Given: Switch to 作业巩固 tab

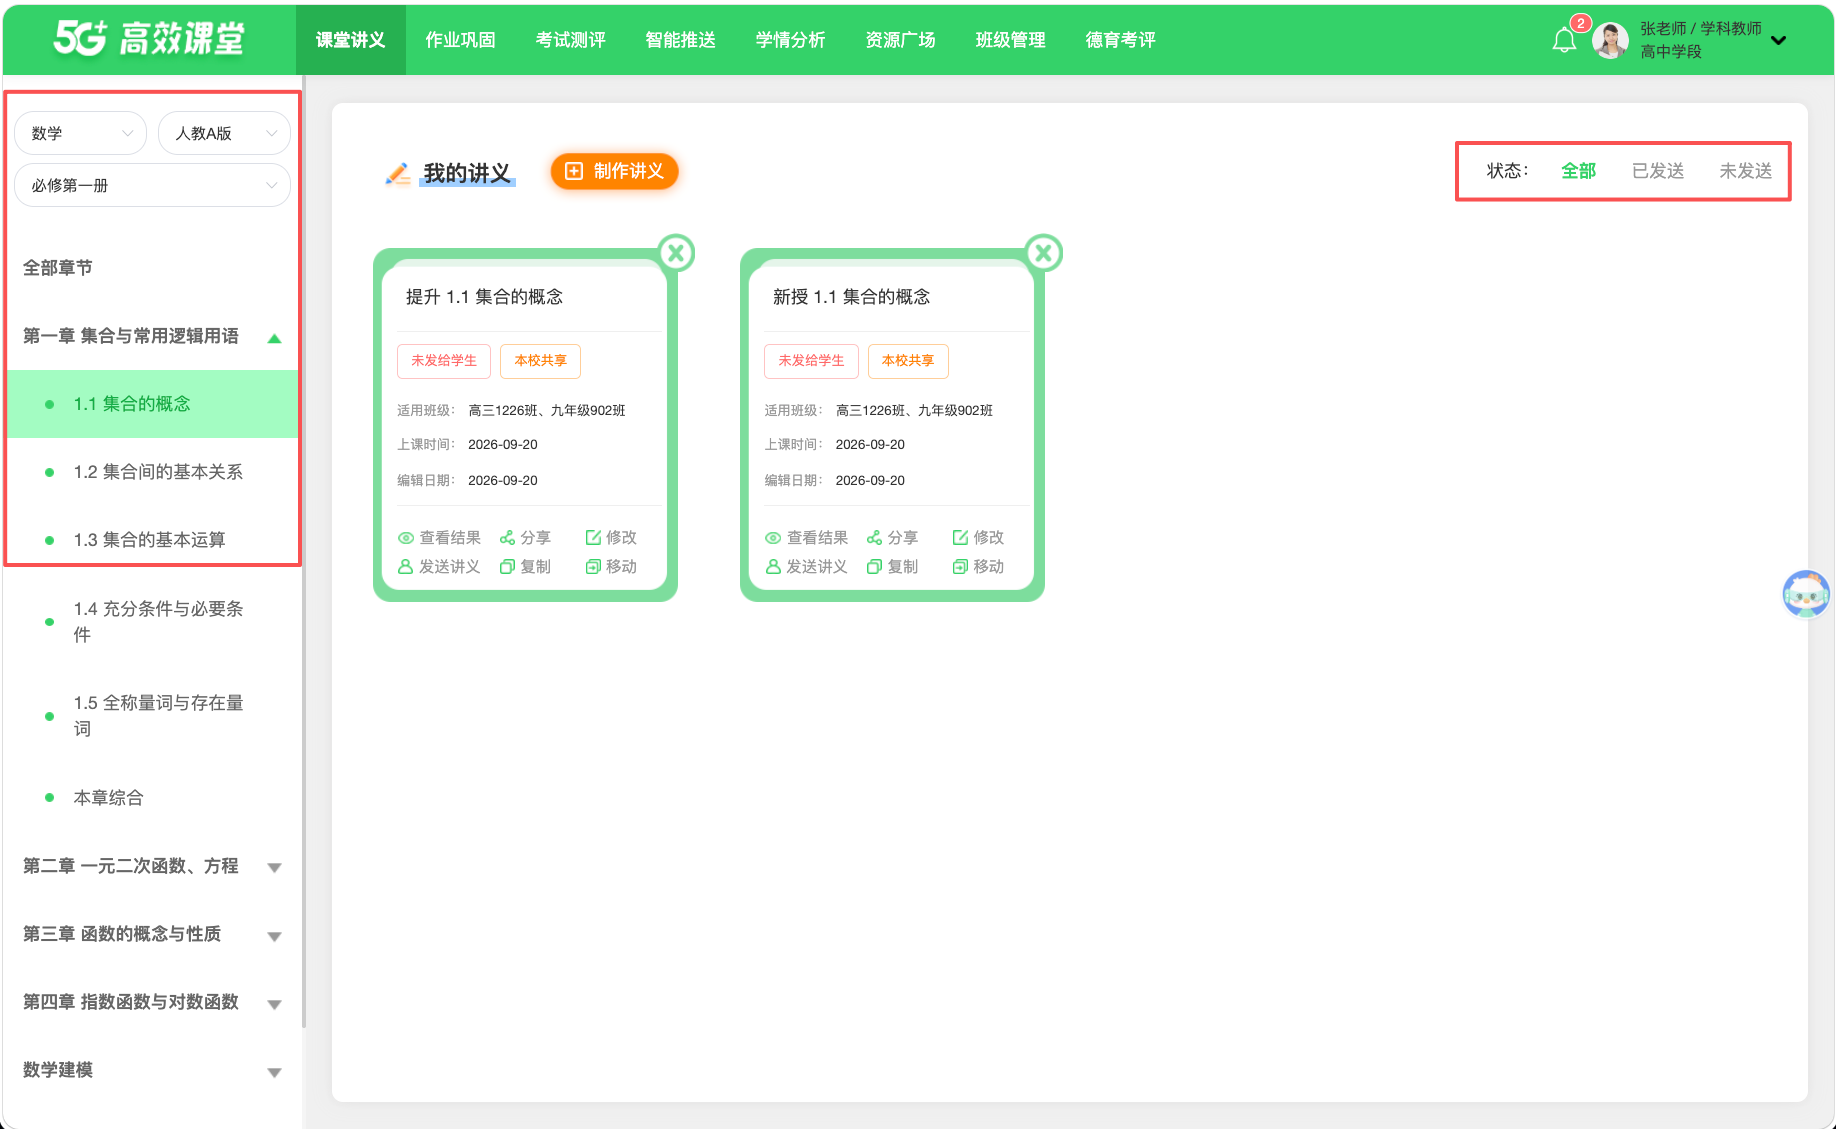Looking at the screenshot, I should [x=461, y=40].
